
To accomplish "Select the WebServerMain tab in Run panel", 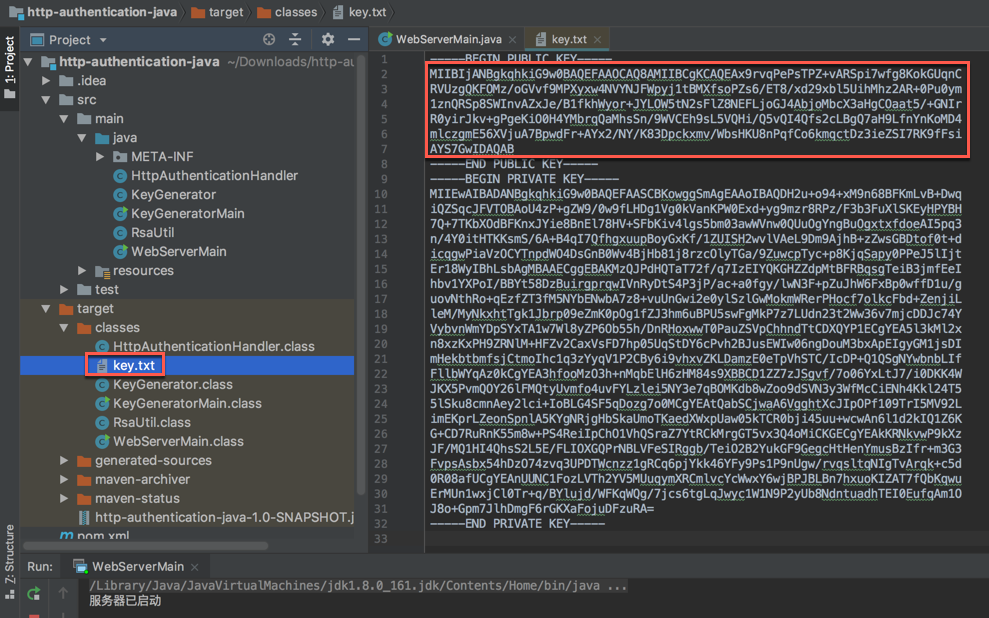I will point(137,566).
